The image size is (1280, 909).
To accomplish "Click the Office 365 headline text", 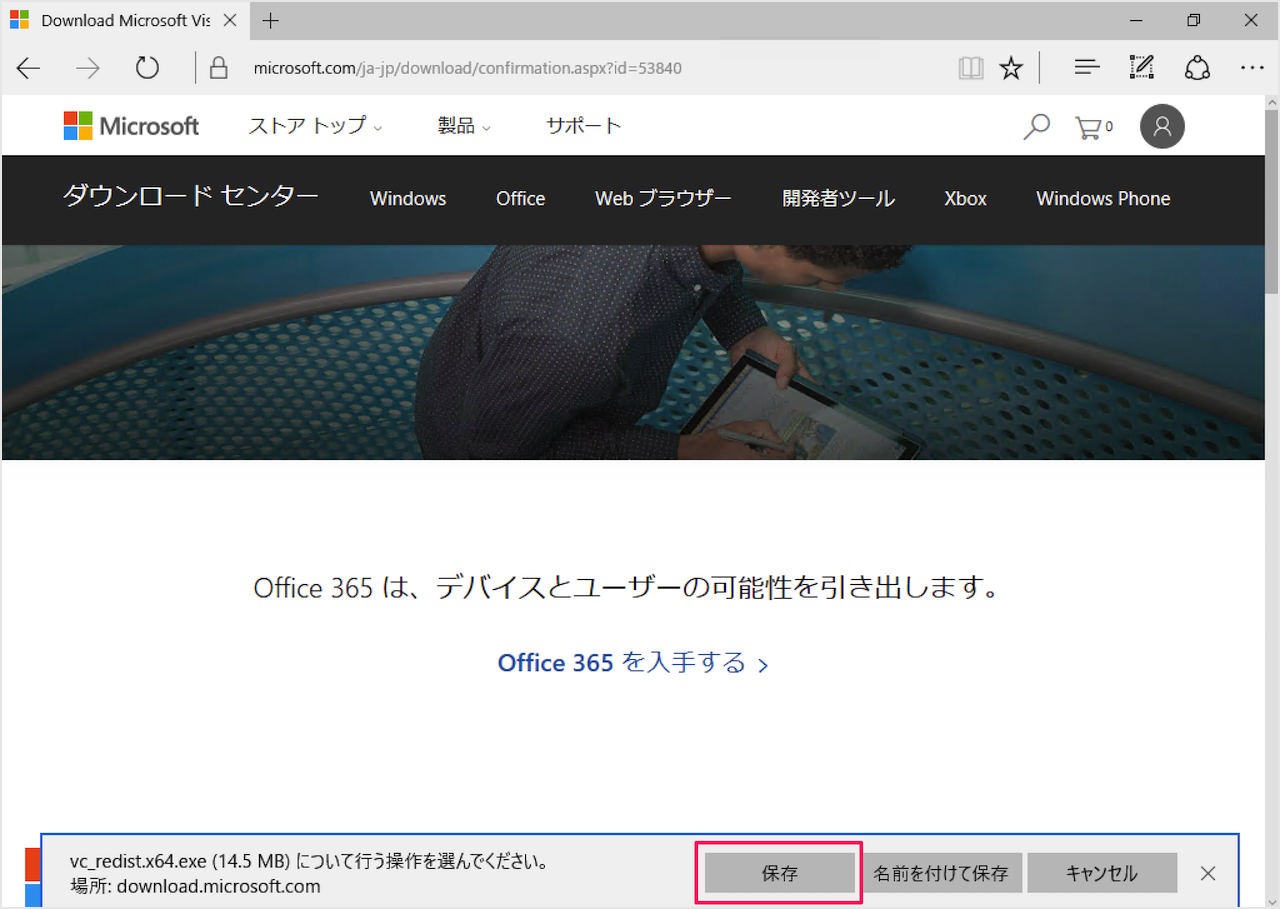I will point(627,586).
